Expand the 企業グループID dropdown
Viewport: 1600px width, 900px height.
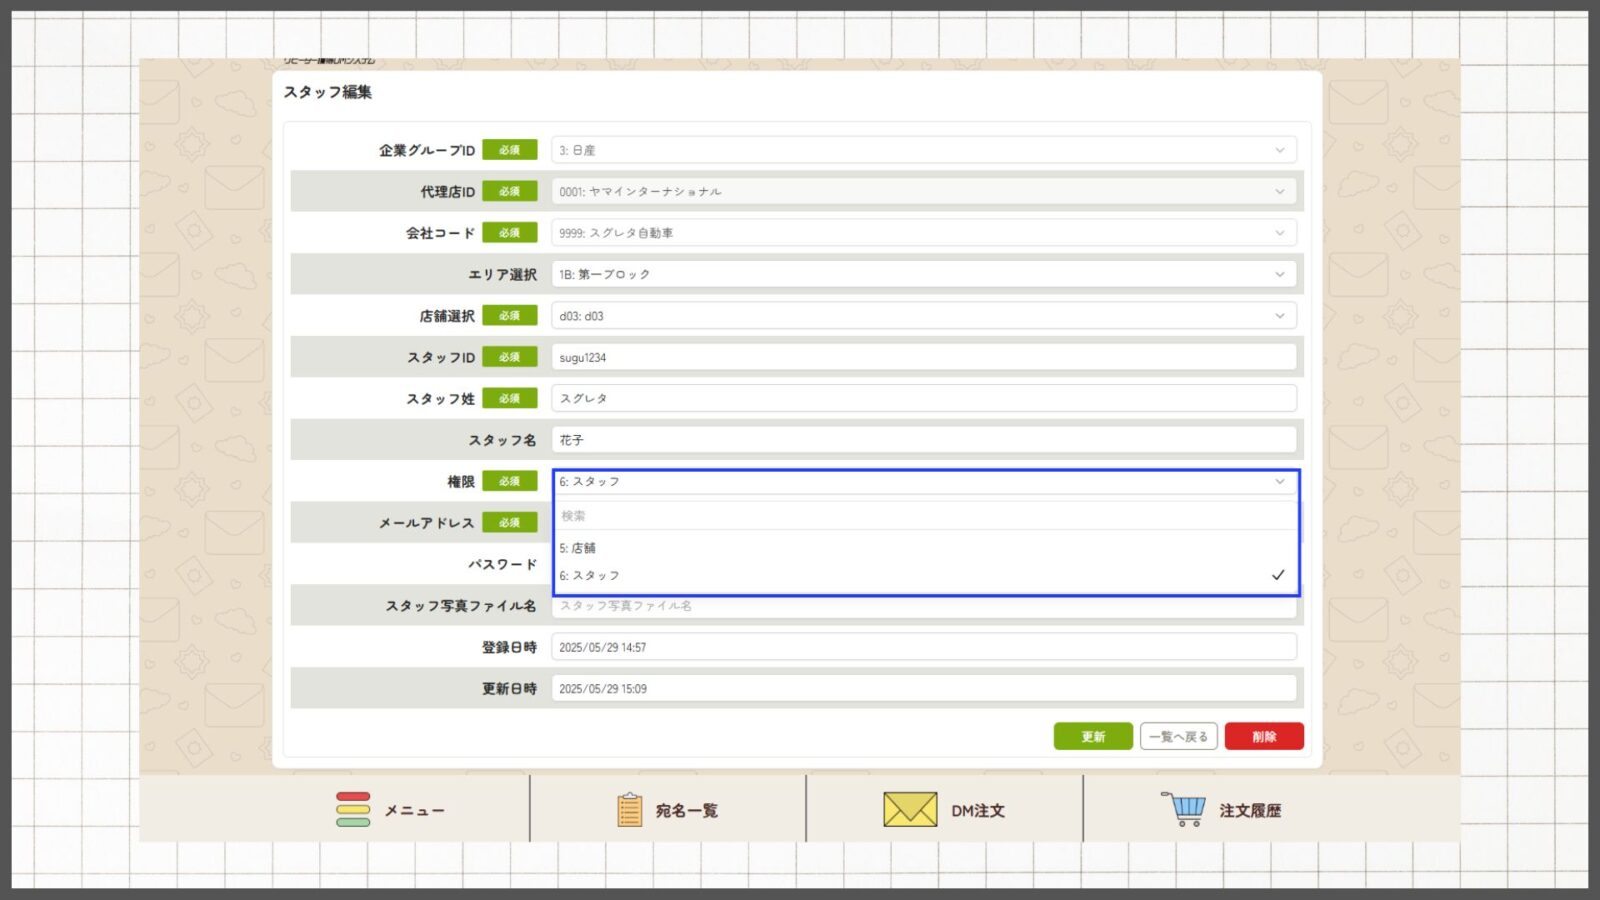[x=1279, y=150]
